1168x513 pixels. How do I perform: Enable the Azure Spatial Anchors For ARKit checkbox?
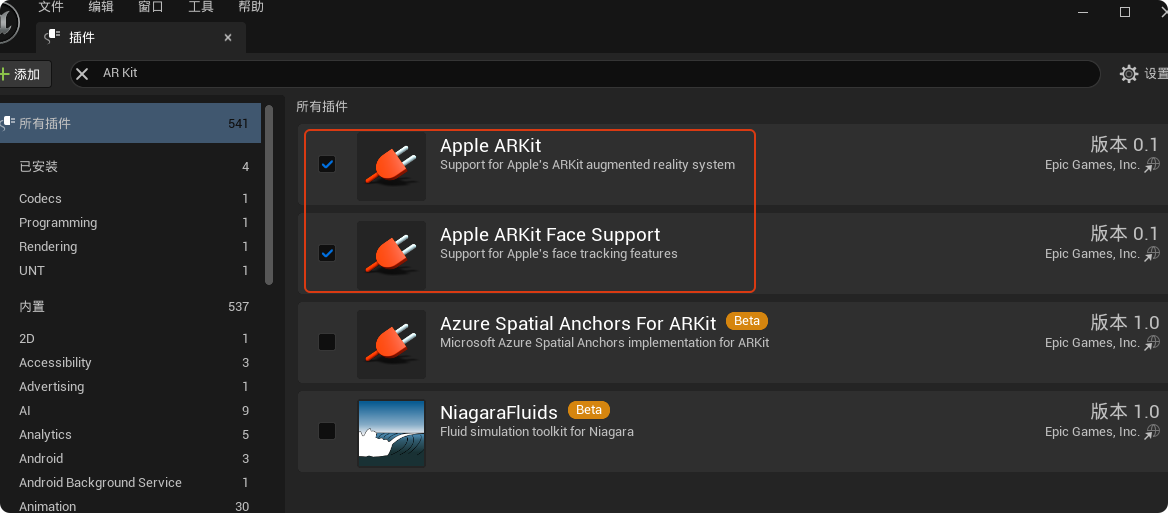click(x=327, y=342)
